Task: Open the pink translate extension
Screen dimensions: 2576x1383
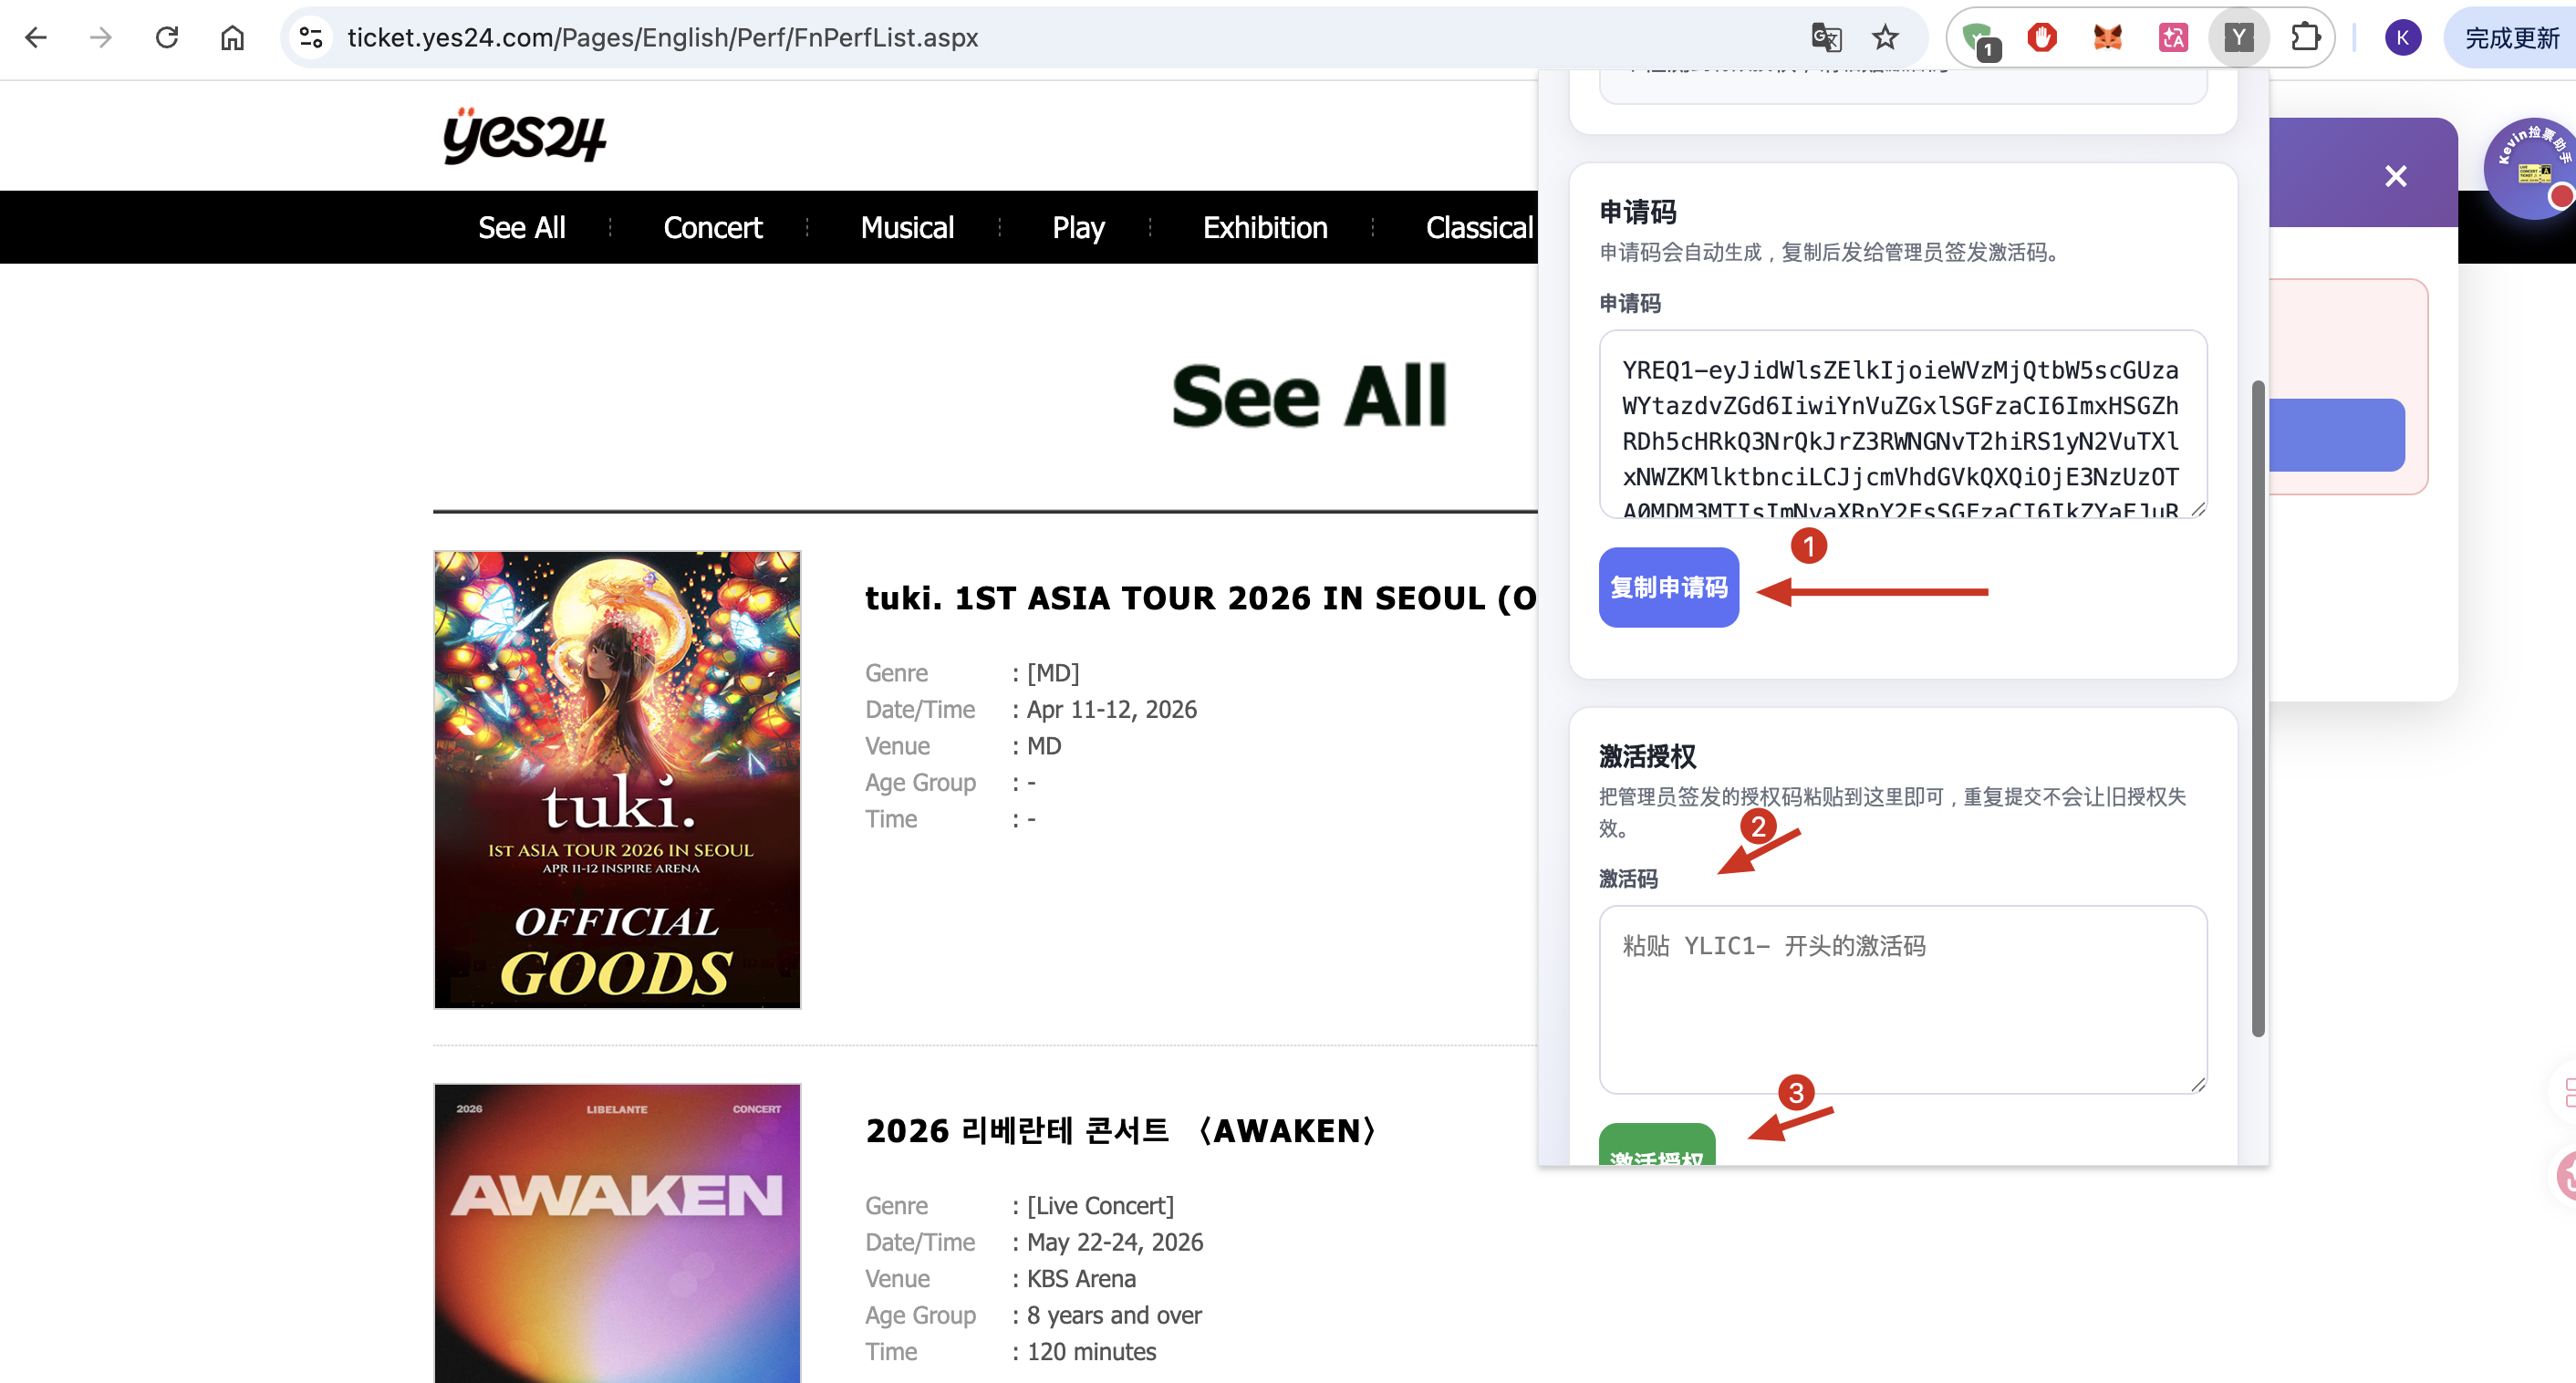Action: [2173, 38]
